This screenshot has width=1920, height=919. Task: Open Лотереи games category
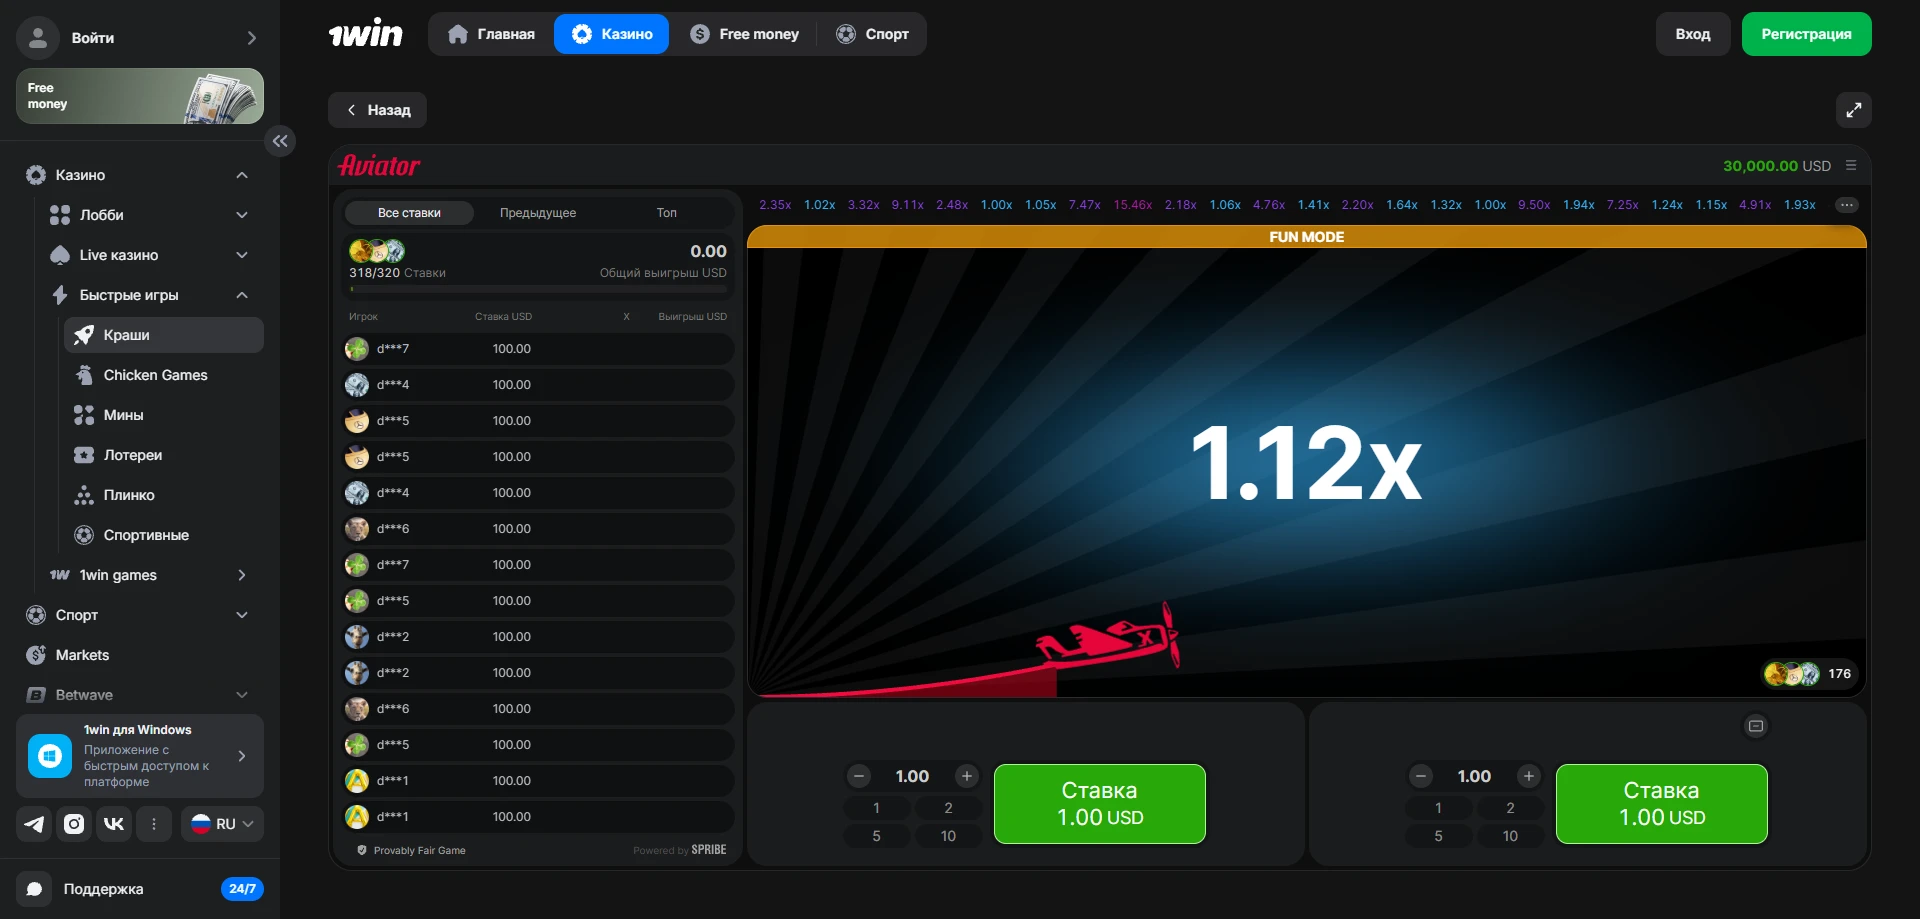(164, 455)
